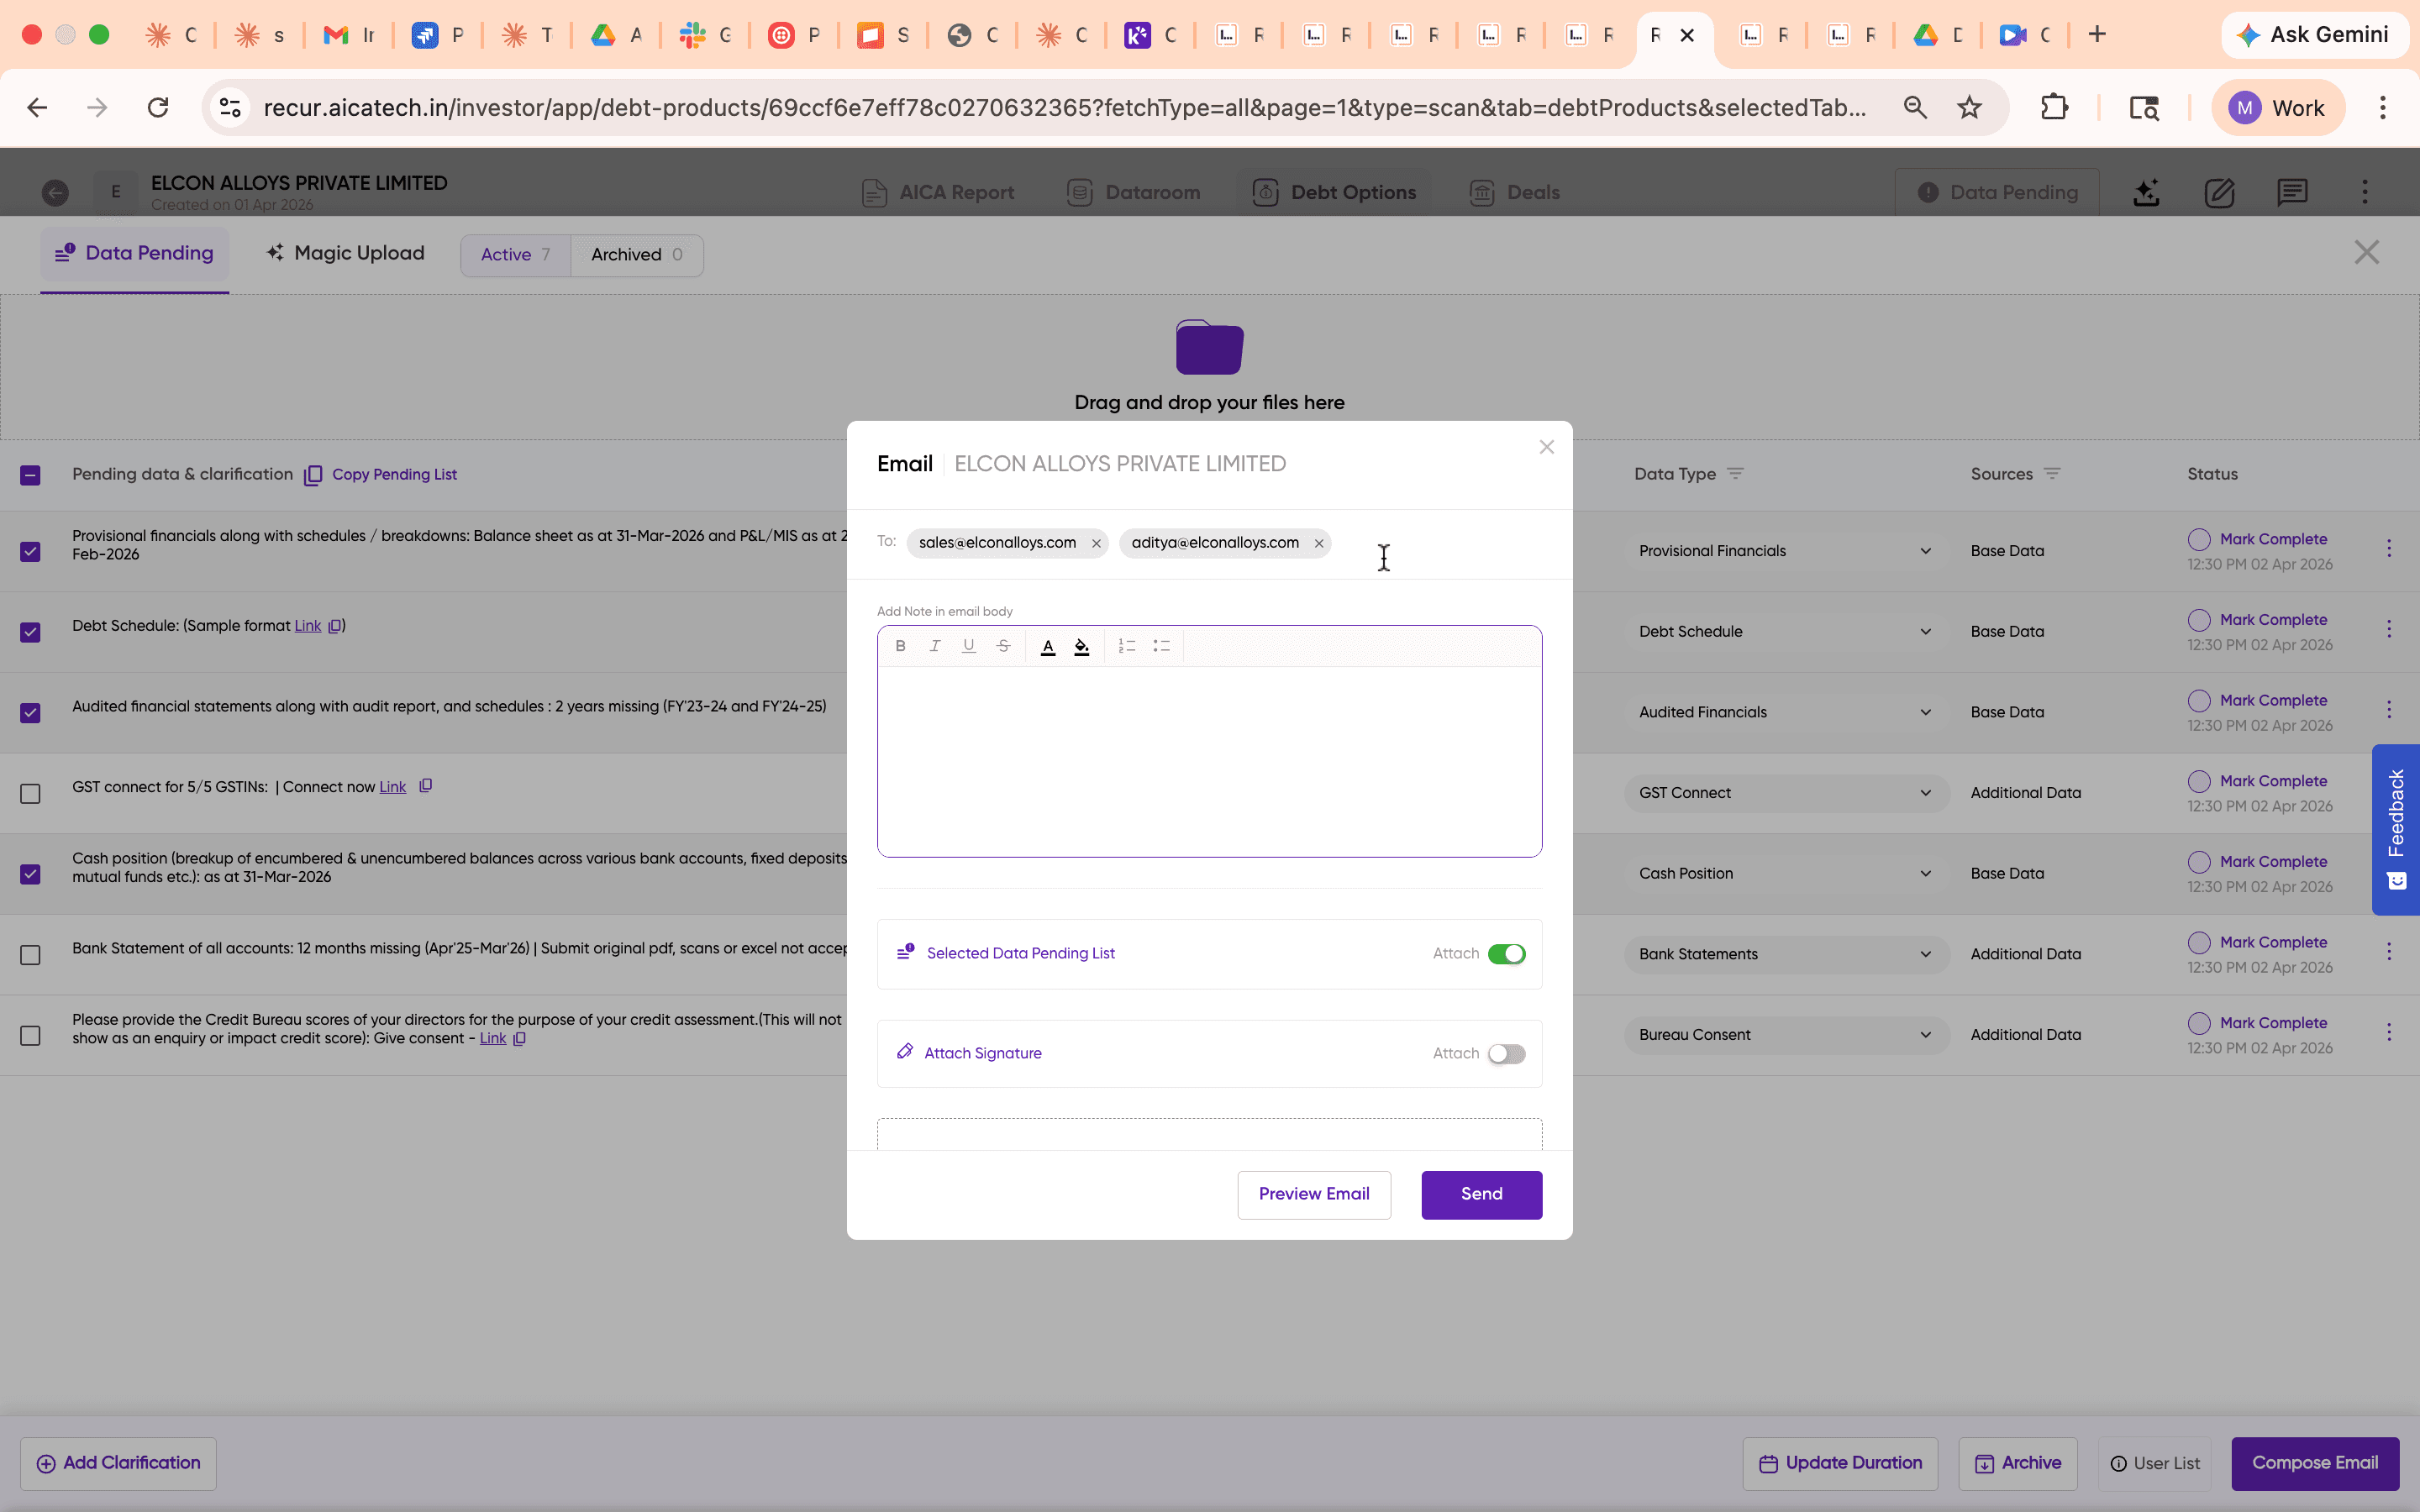This screenshot has height=1512, width=2420.
Task: Open the Bureau Consent data type dropdown
Action: [1924, 1034]
